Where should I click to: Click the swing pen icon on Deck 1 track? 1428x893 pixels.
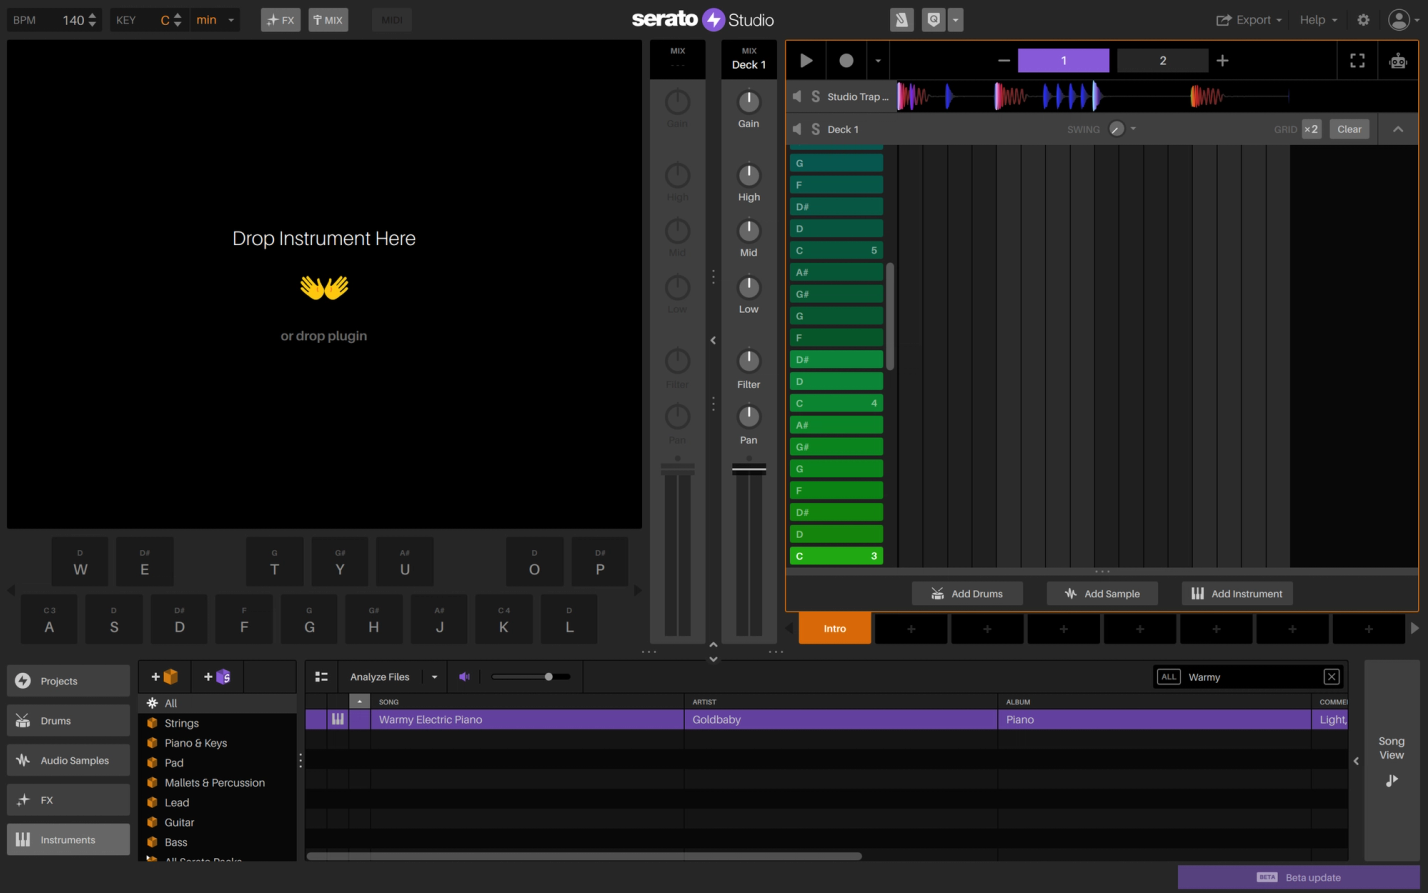pos(1116,129)
